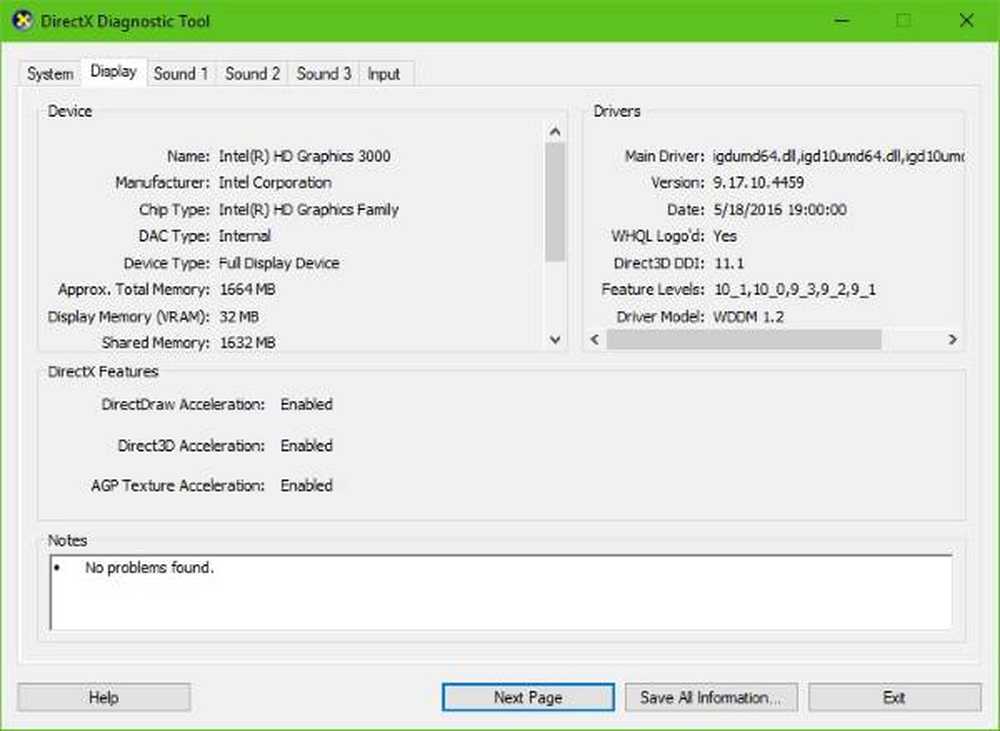
Task: Click 'Full Display Device' value
Action: click(x=279, y=263)
